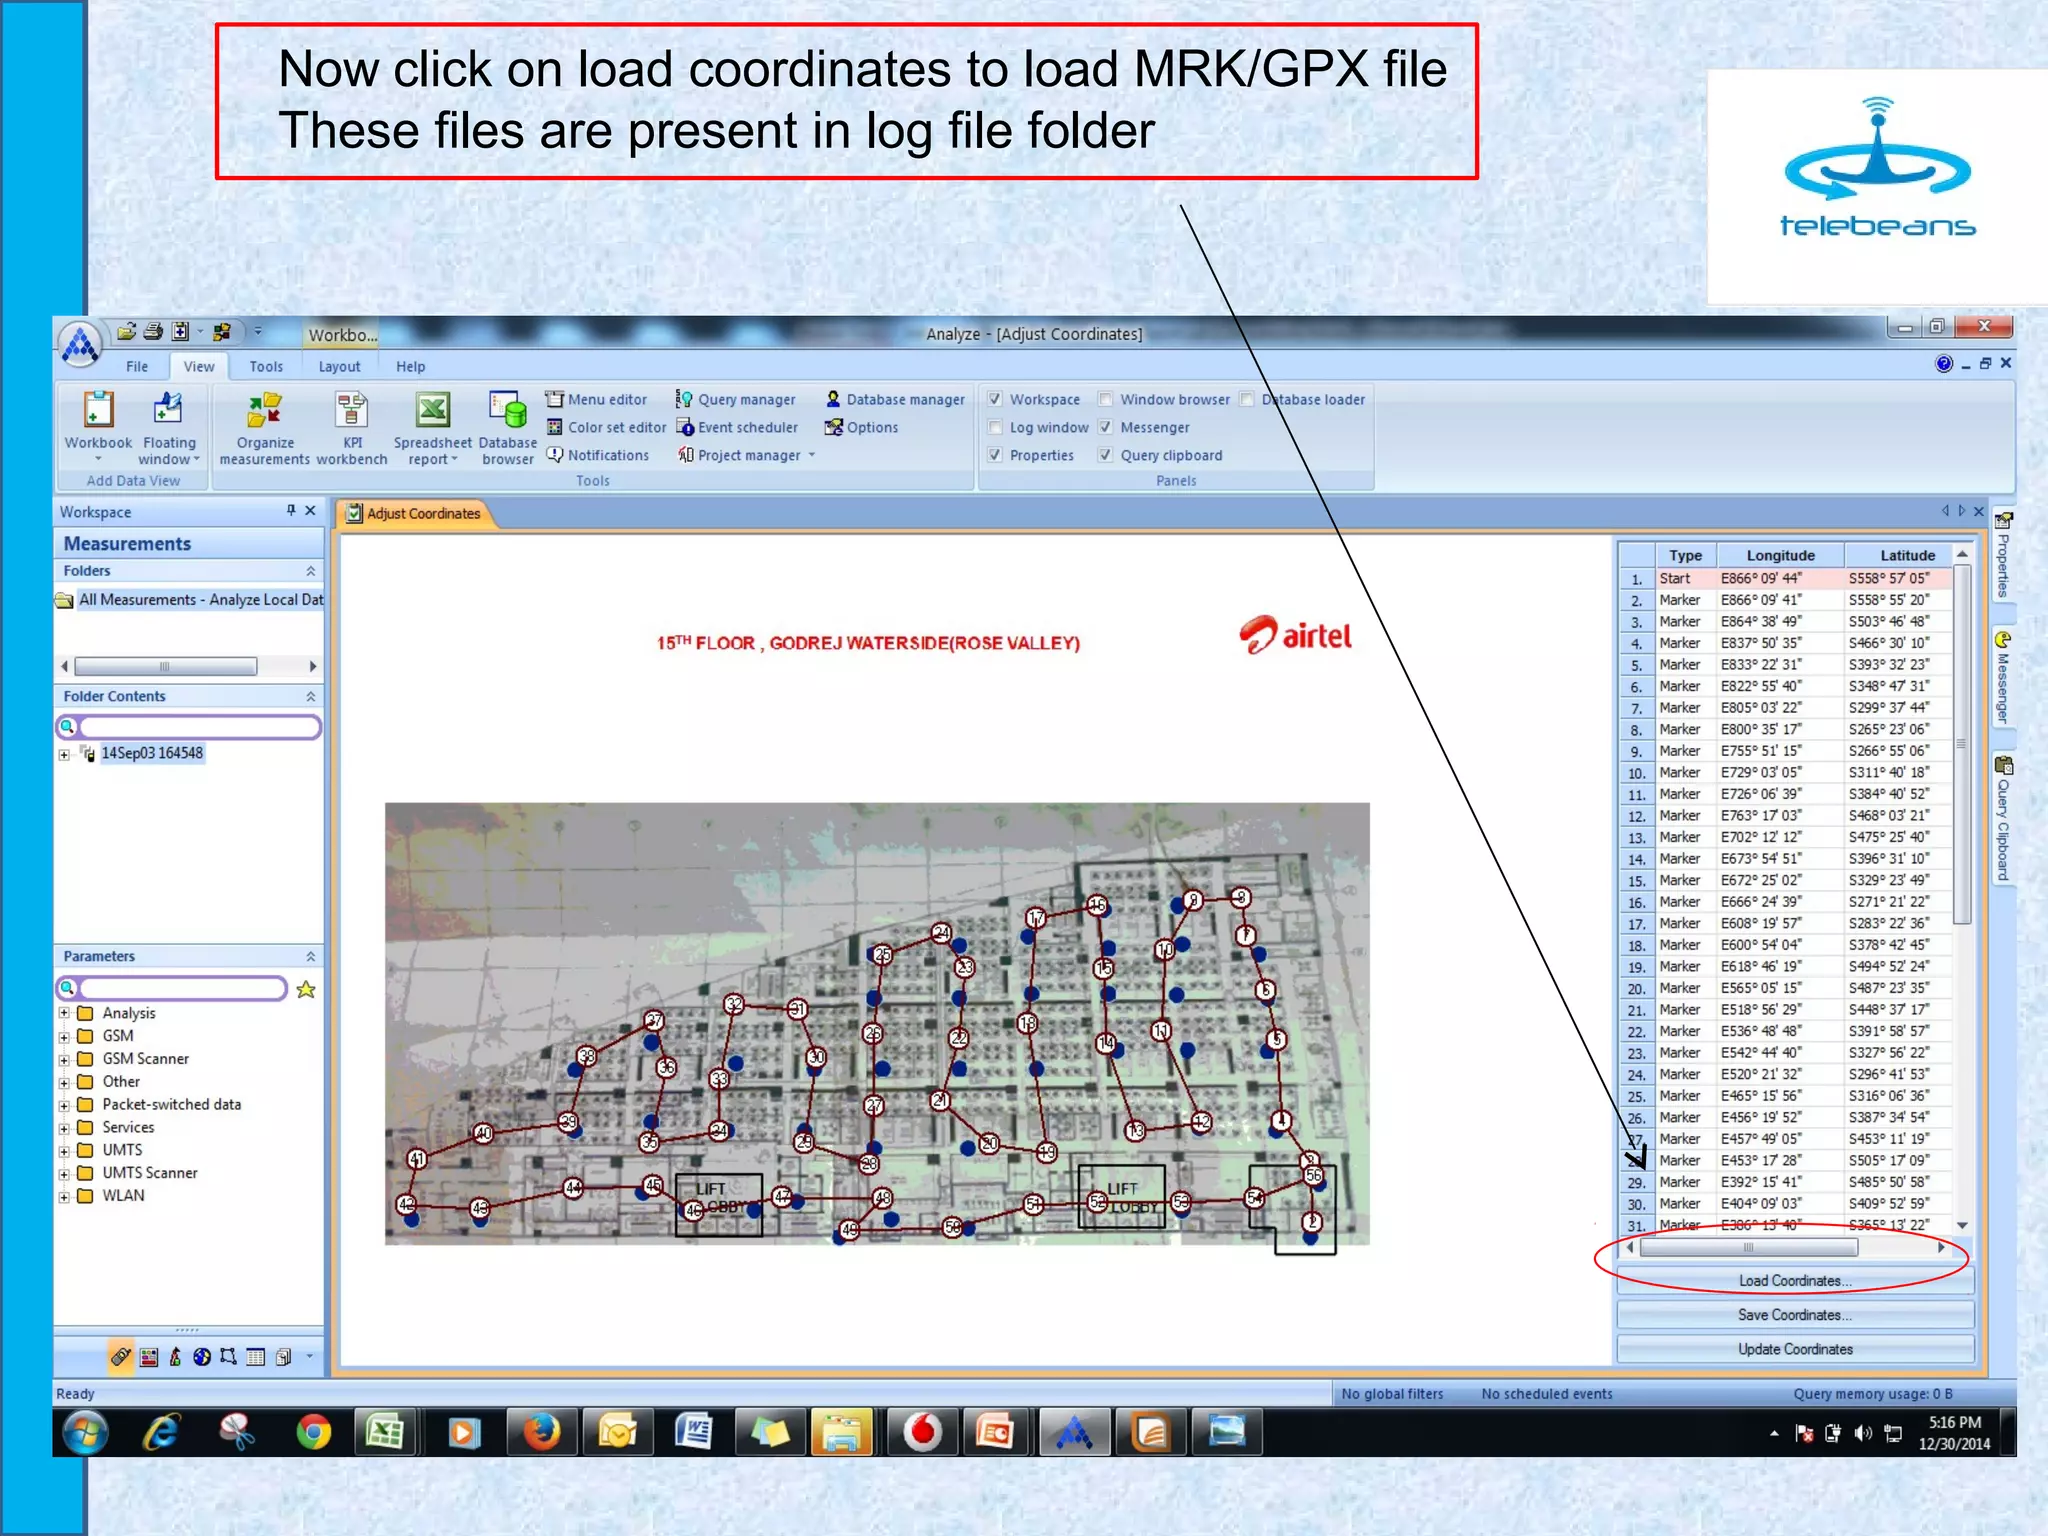Image resolution: width=2048 pixels, height=1536 pixels.
Task: Click Firefox icon in the taskbar
Action: 541,1433
